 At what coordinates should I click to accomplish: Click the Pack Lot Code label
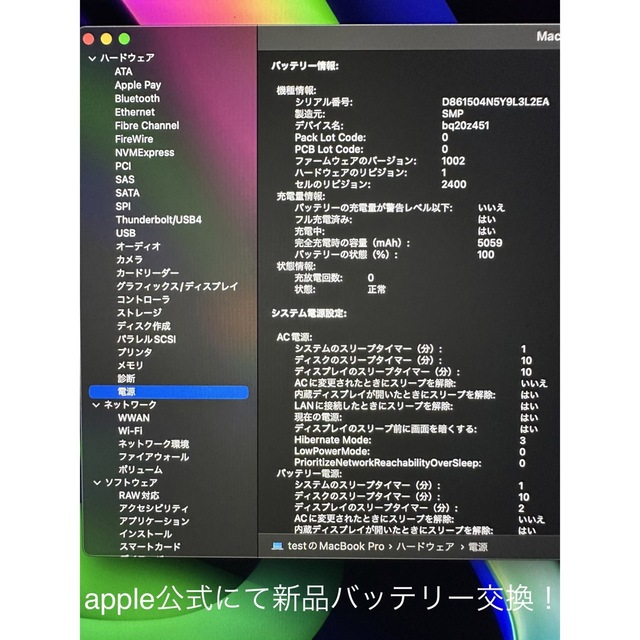click(x=330, y=138)
